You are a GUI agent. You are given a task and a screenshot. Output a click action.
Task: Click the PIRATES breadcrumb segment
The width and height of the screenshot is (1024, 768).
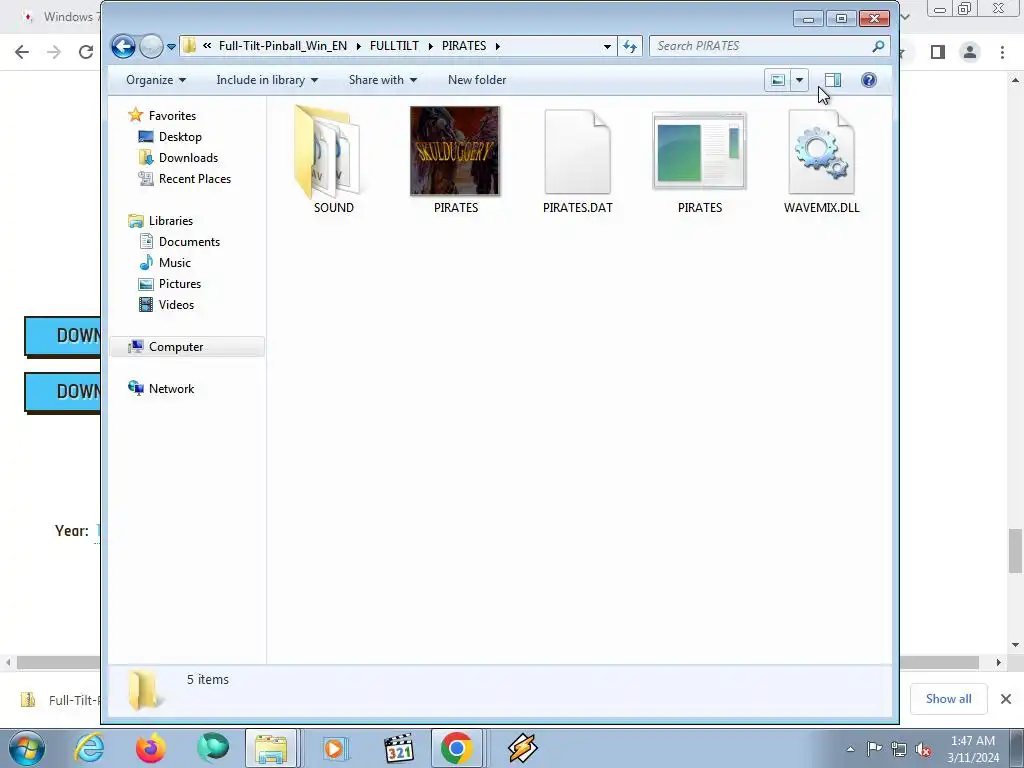click(x=464, y=46)
